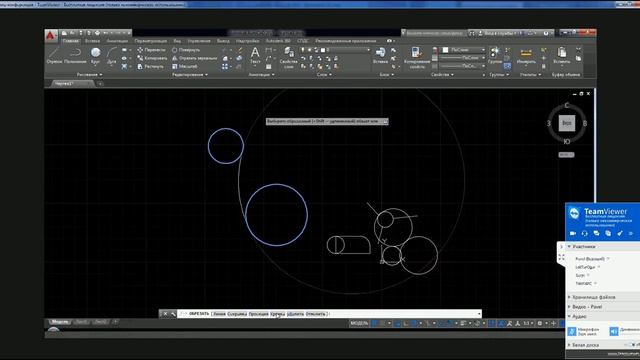Click the Вставить (Paste) icon
The width and height of the screenshot is (640, 360).
click(x=562, y=56)
